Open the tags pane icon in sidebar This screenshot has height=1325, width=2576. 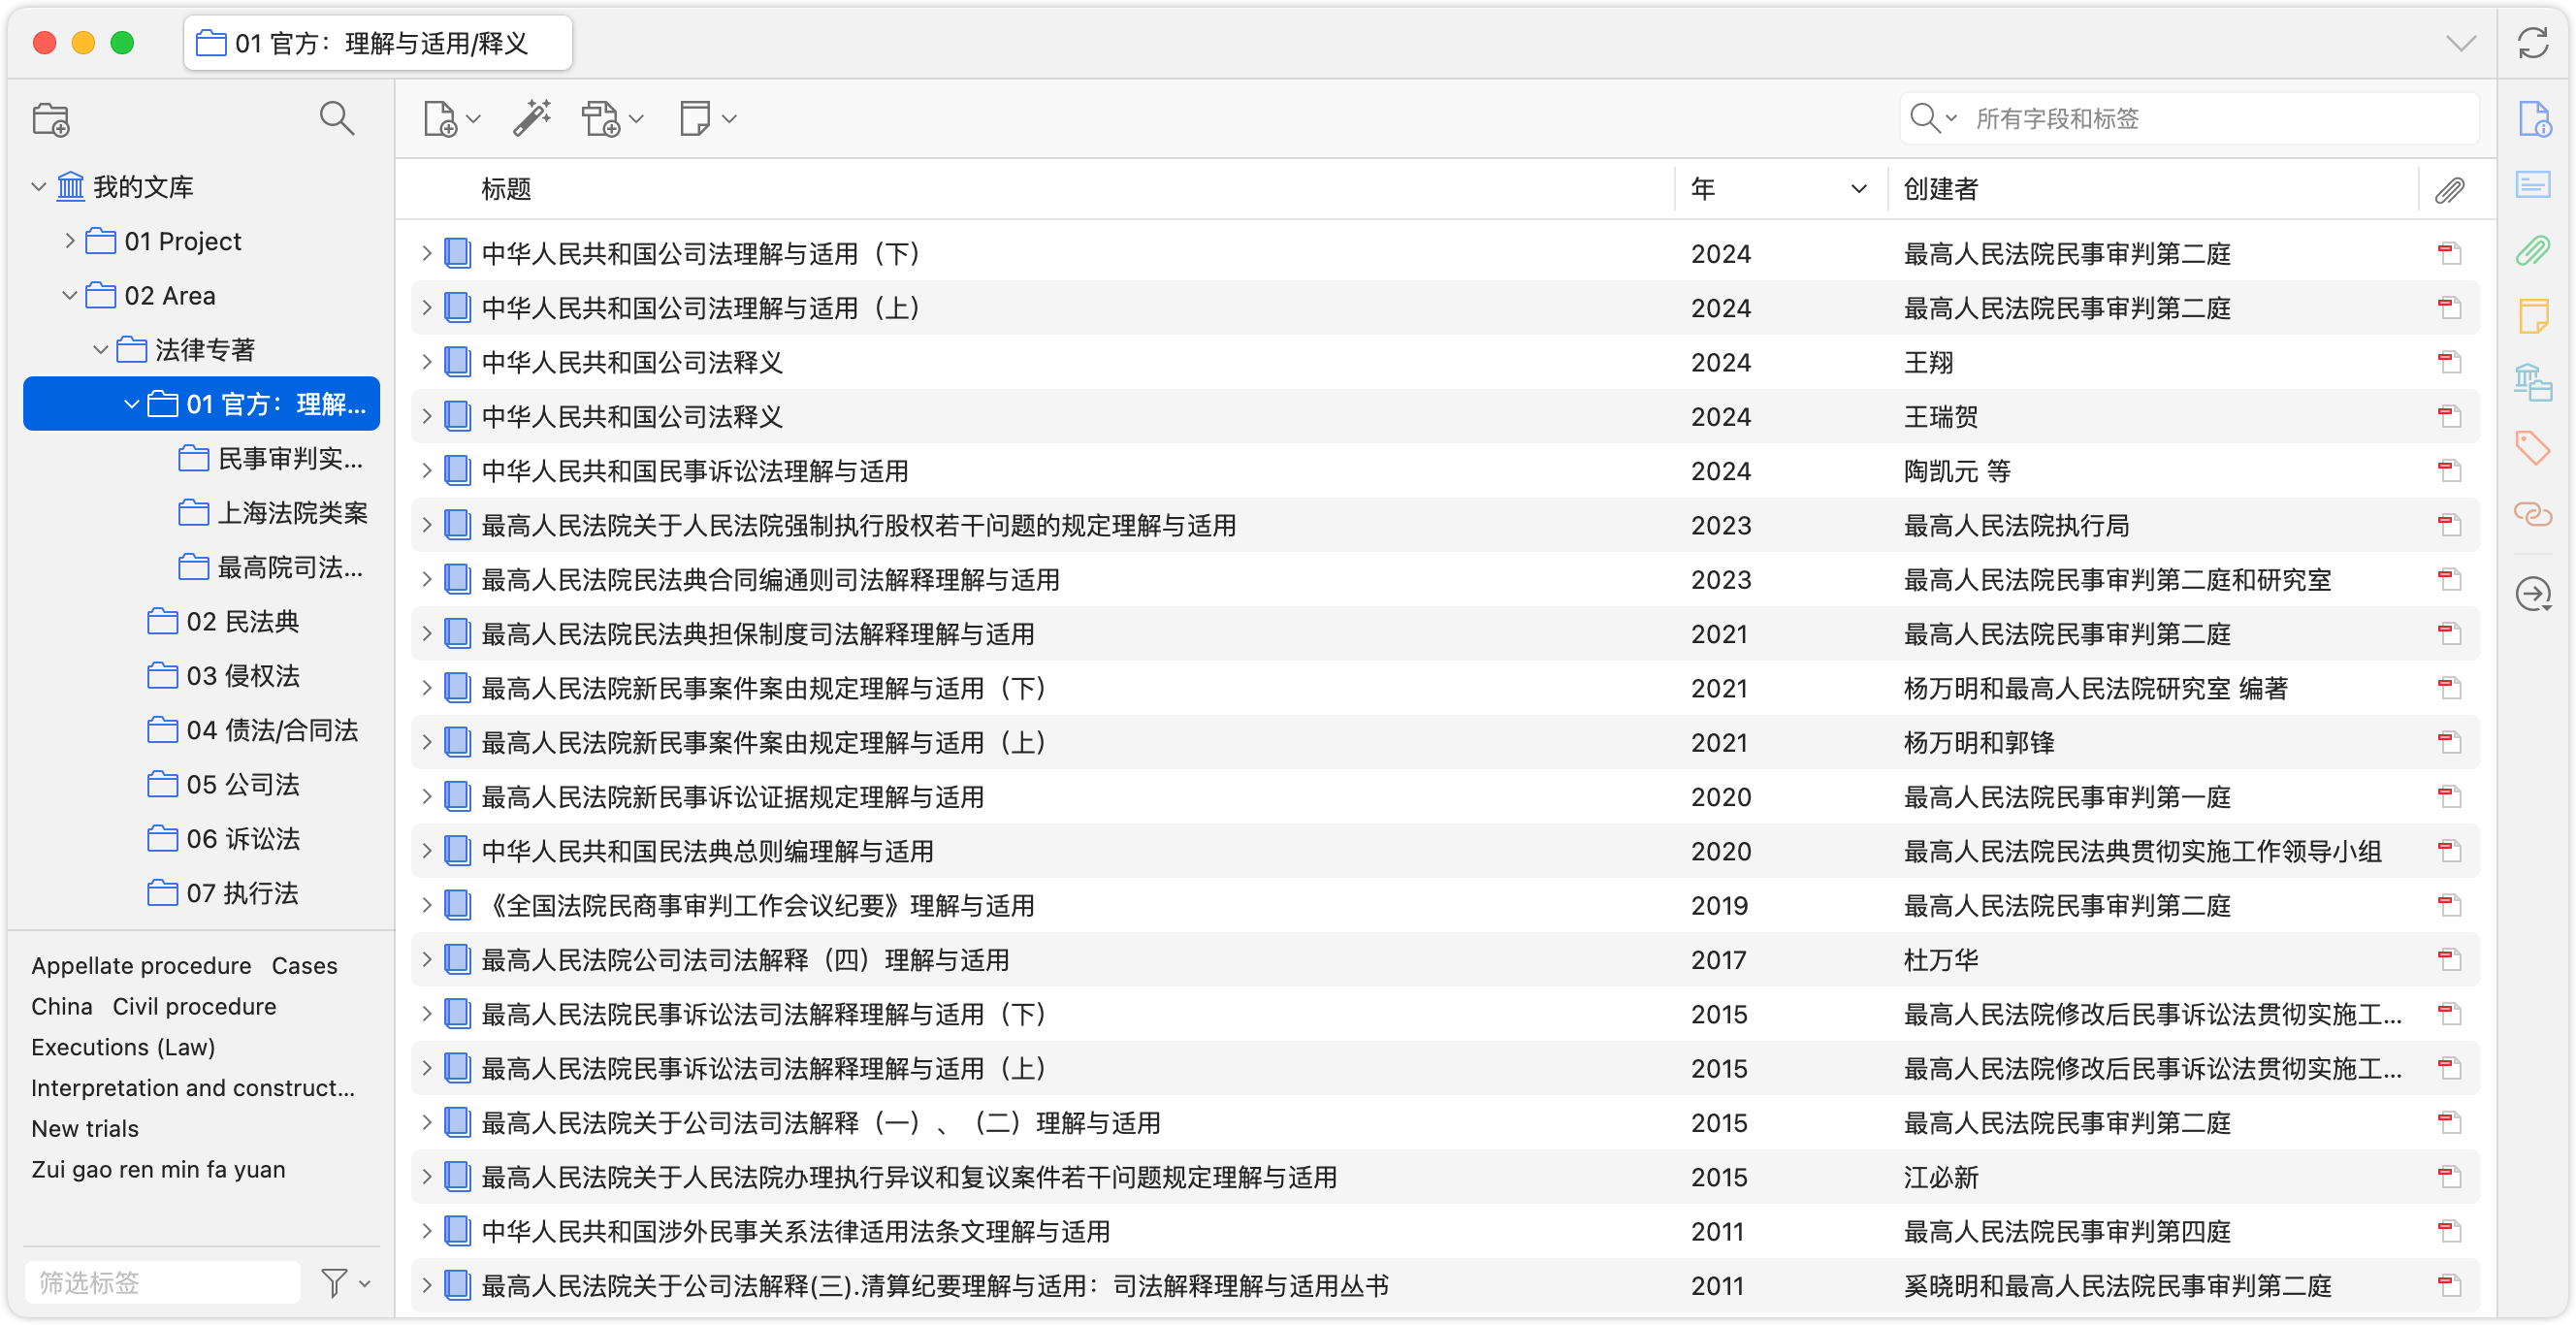tap(2533, 447)
